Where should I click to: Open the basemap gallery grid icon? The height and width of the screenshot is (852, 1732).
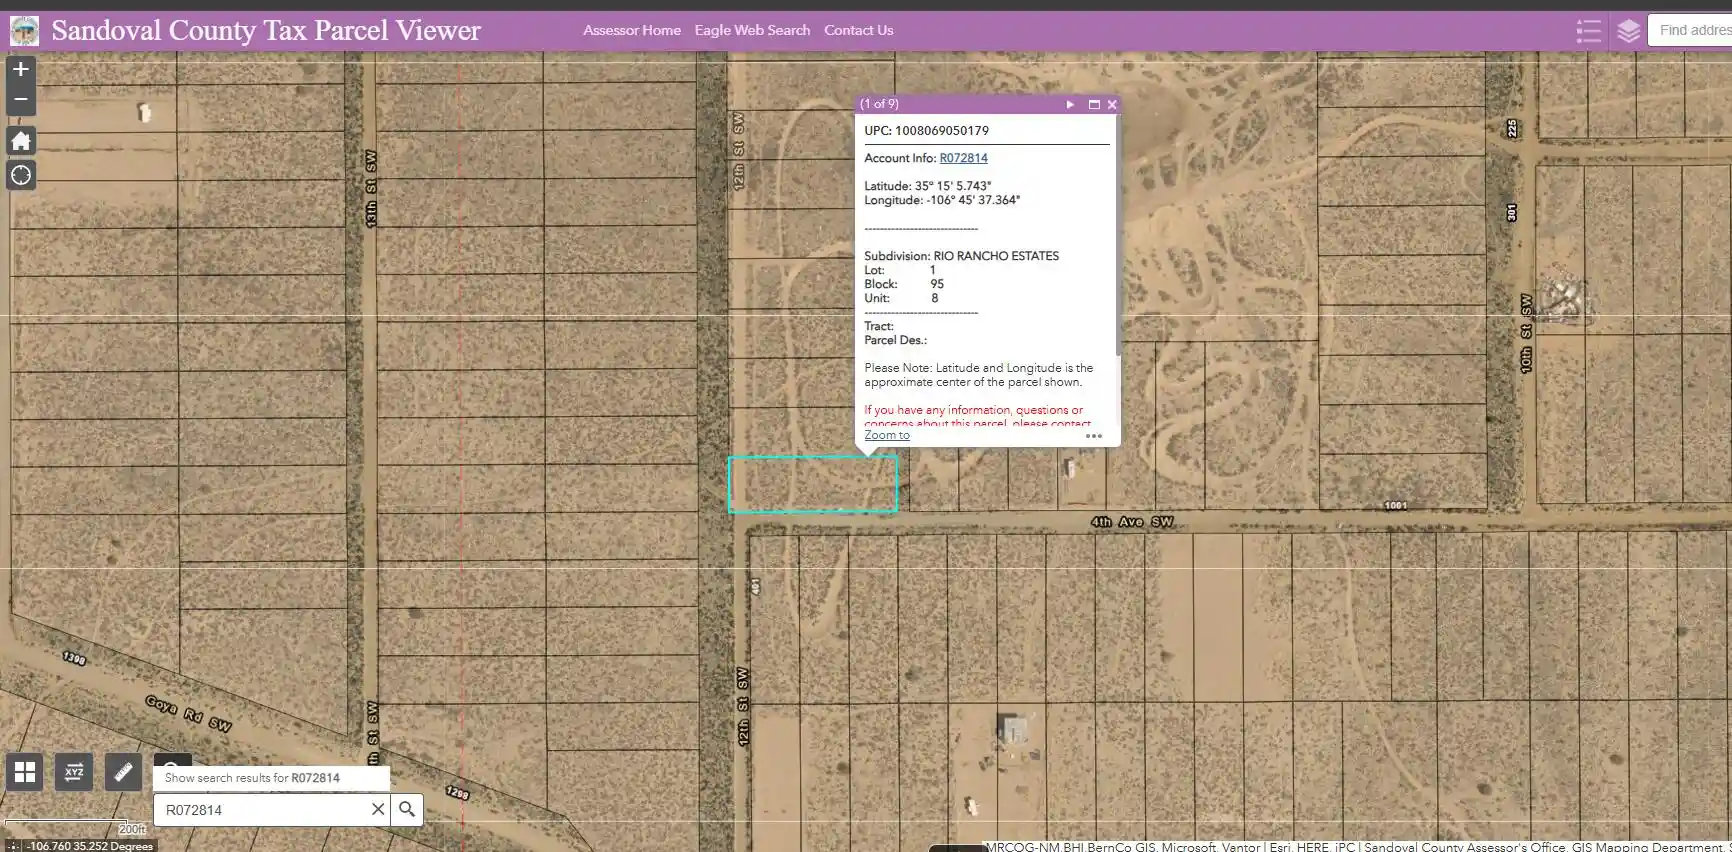[x=24, y=772]
